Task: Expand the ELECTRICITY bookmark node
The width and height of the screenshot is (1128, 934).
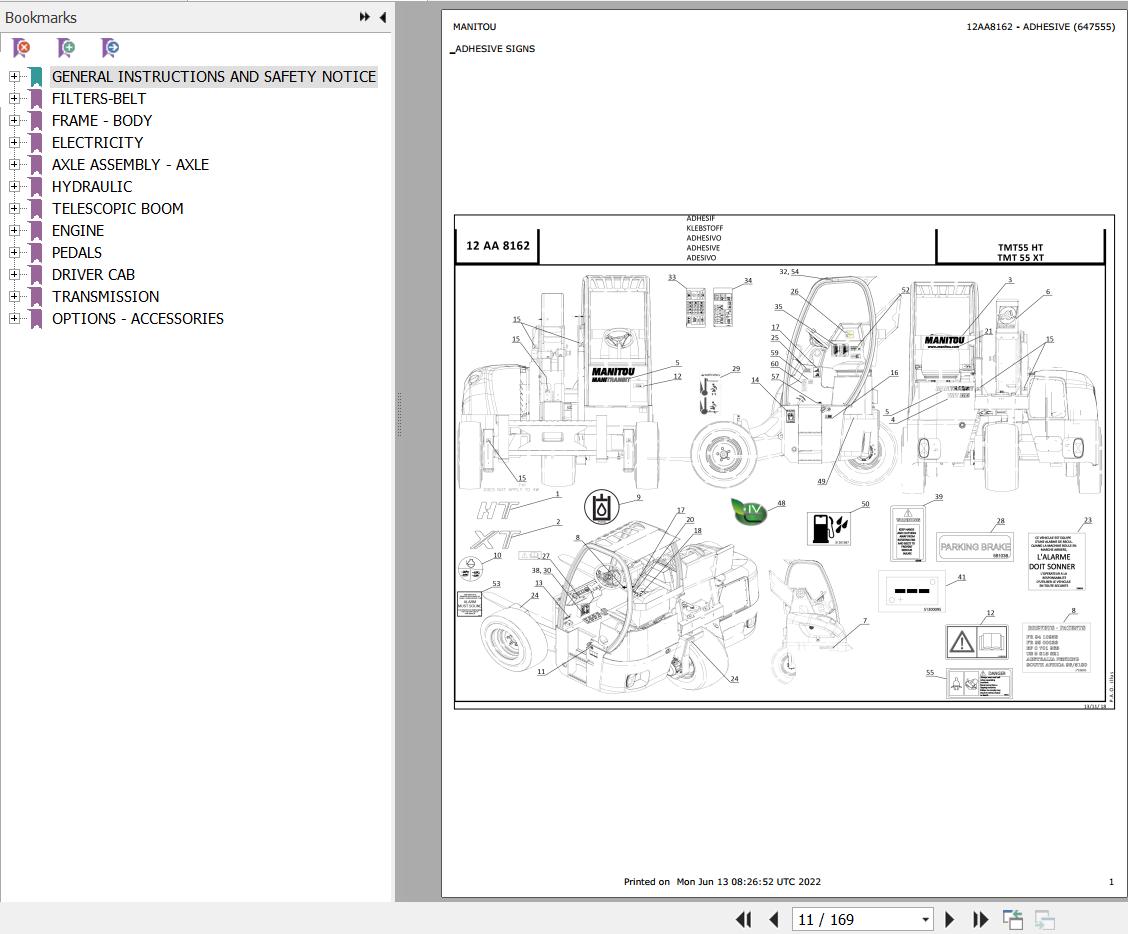Action: [x=14, y=142]
